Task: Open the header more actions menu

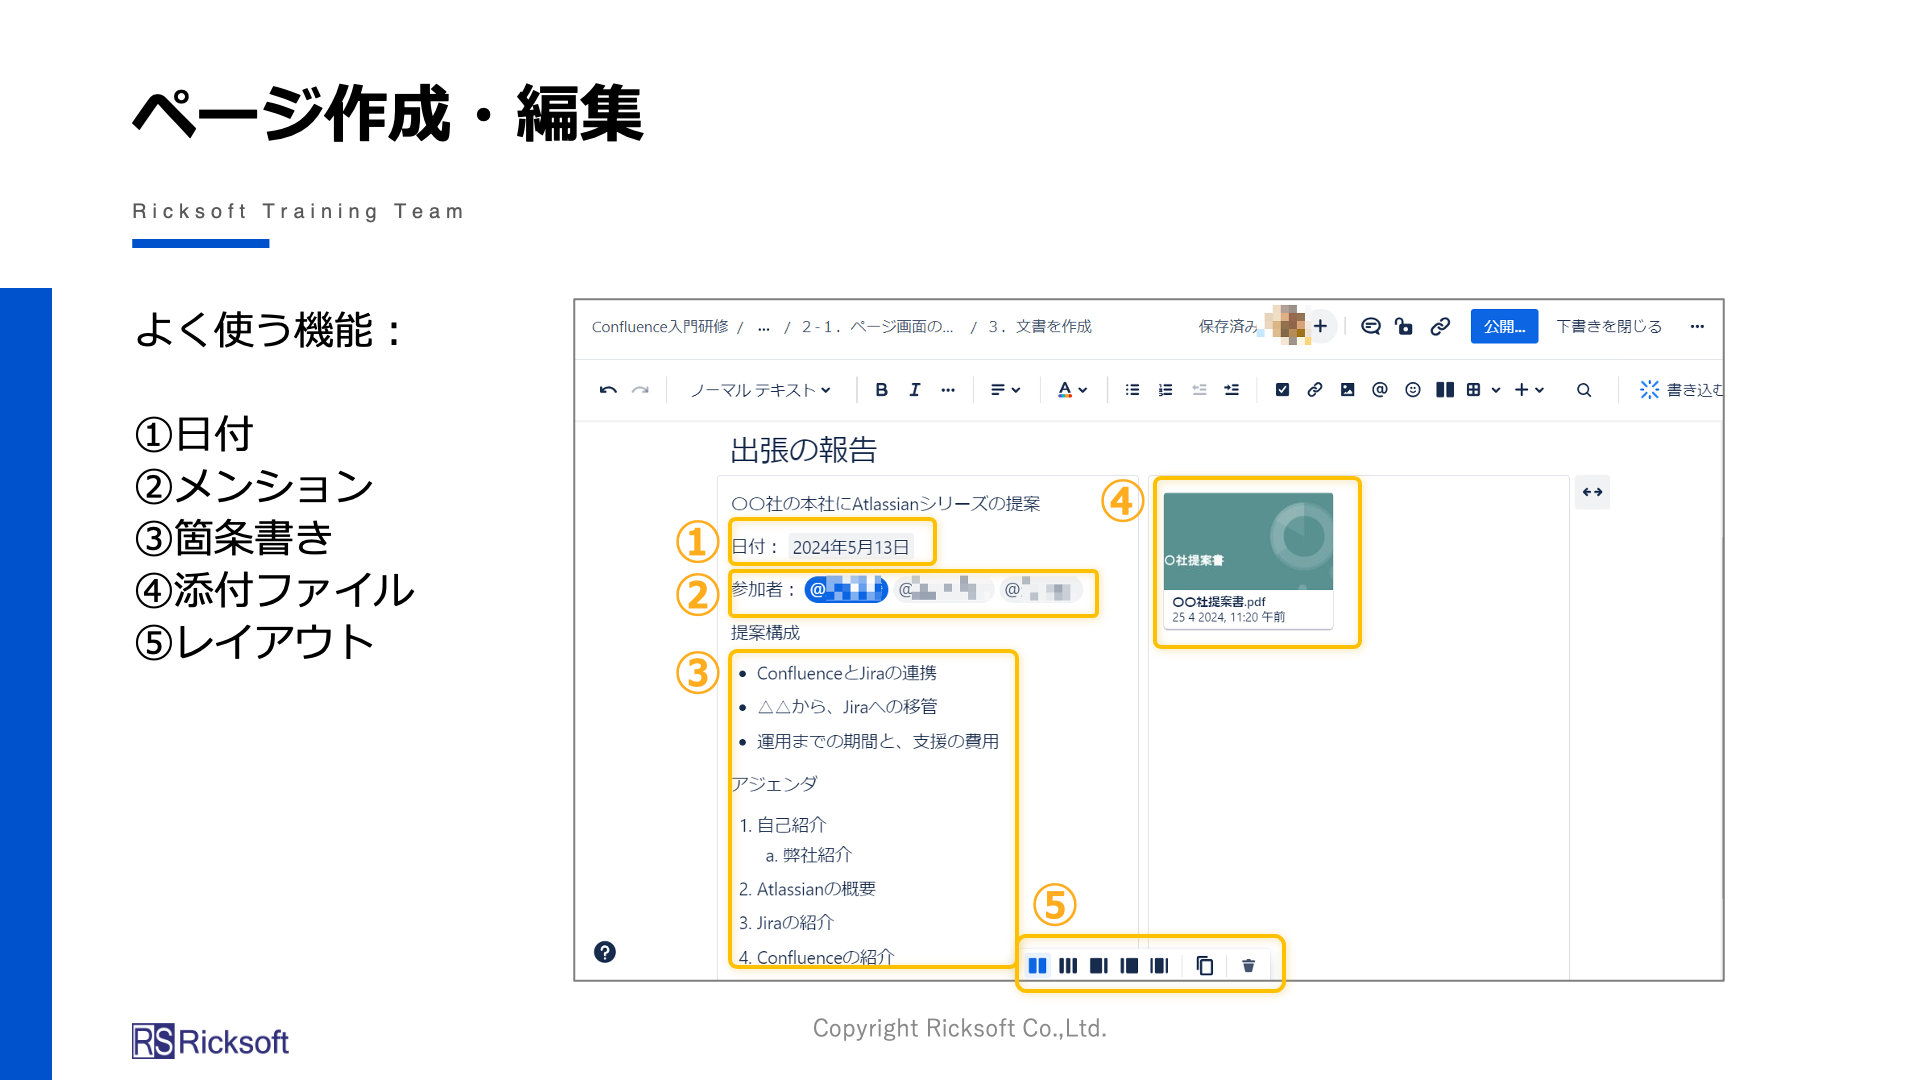Action: pyautogui.click(x=1697, y=326)
